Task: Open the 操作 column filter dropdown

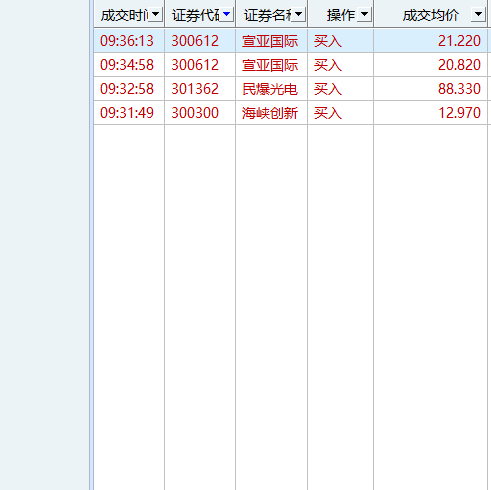Action: tap(364, 14)
